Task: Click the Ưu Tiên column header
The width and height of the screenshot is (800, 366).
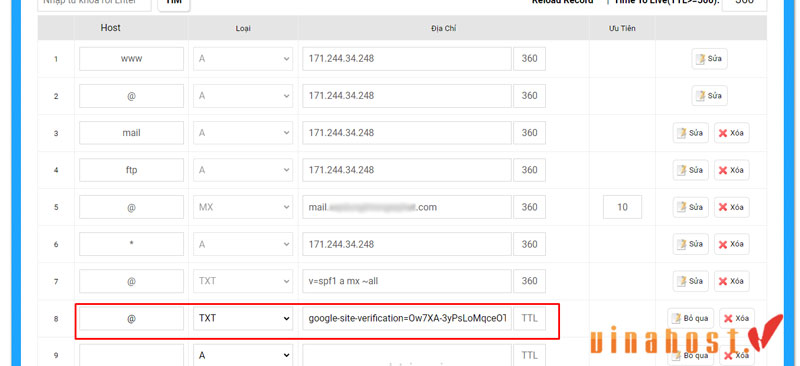Action: (622, 29)
